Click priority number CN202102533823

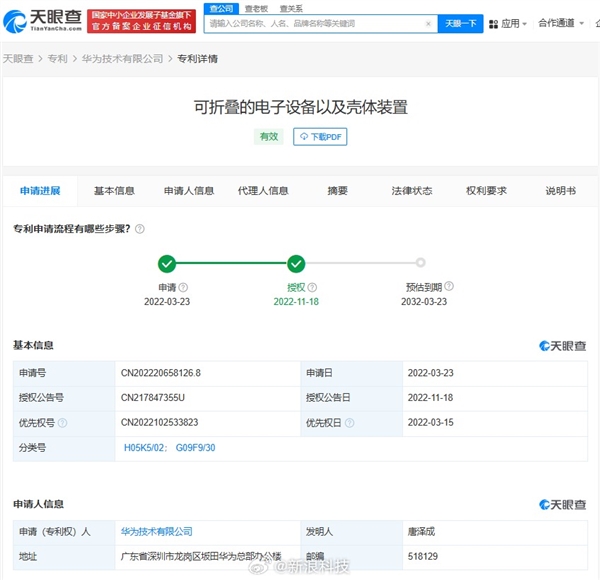click(x=160, y=422)
